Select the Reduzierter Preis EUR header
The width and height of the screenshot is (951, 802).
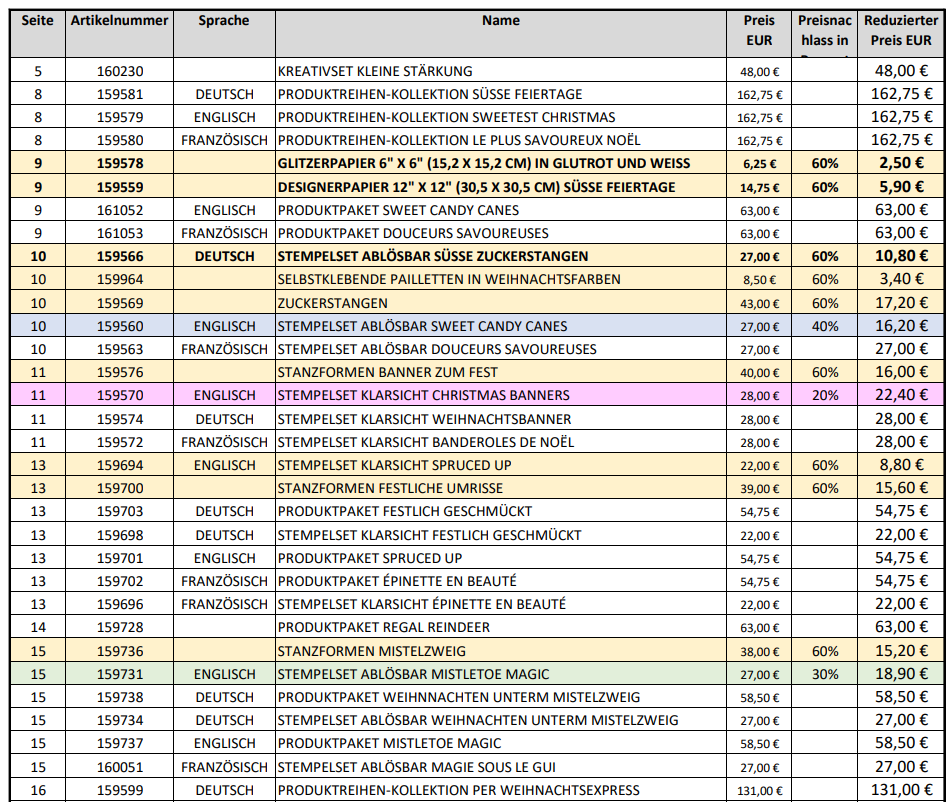point(901,33)
